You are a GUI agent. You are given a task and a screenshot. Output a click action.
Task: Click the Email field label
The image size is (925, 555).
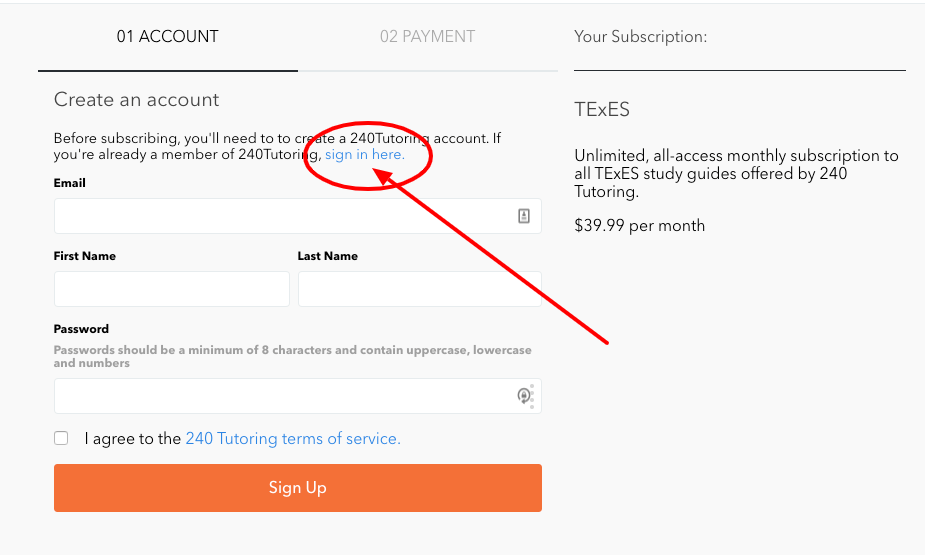(x=70, y=183)
